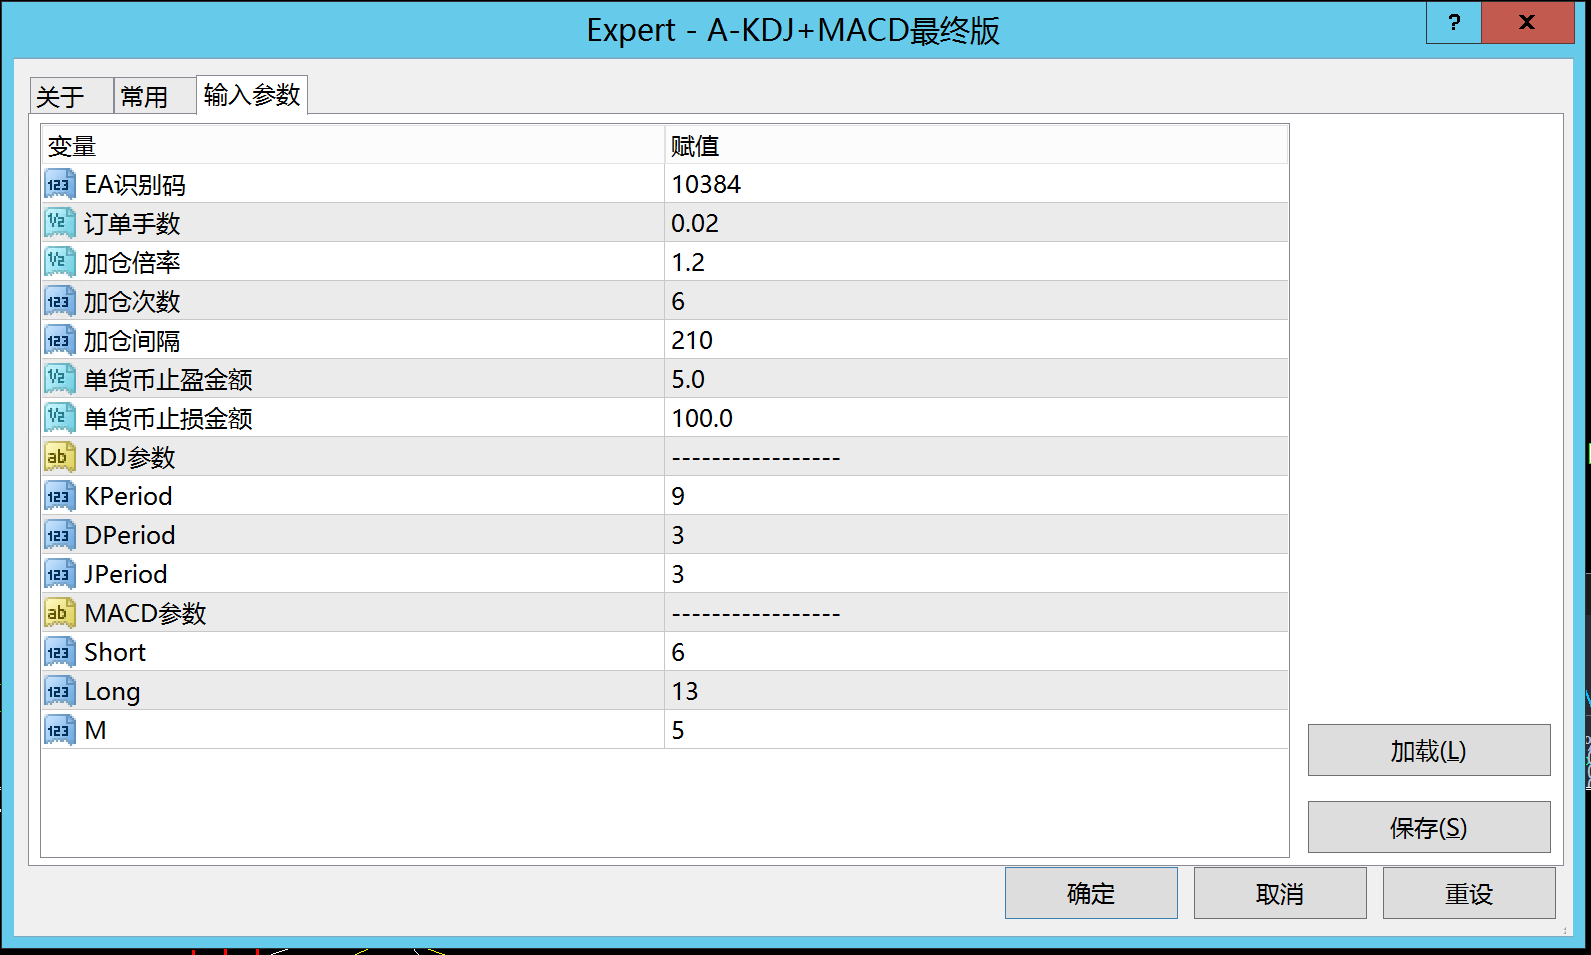Select the 加仓倍率 variable name
This screenshot has height=955, width=1591.
point(132,262)
